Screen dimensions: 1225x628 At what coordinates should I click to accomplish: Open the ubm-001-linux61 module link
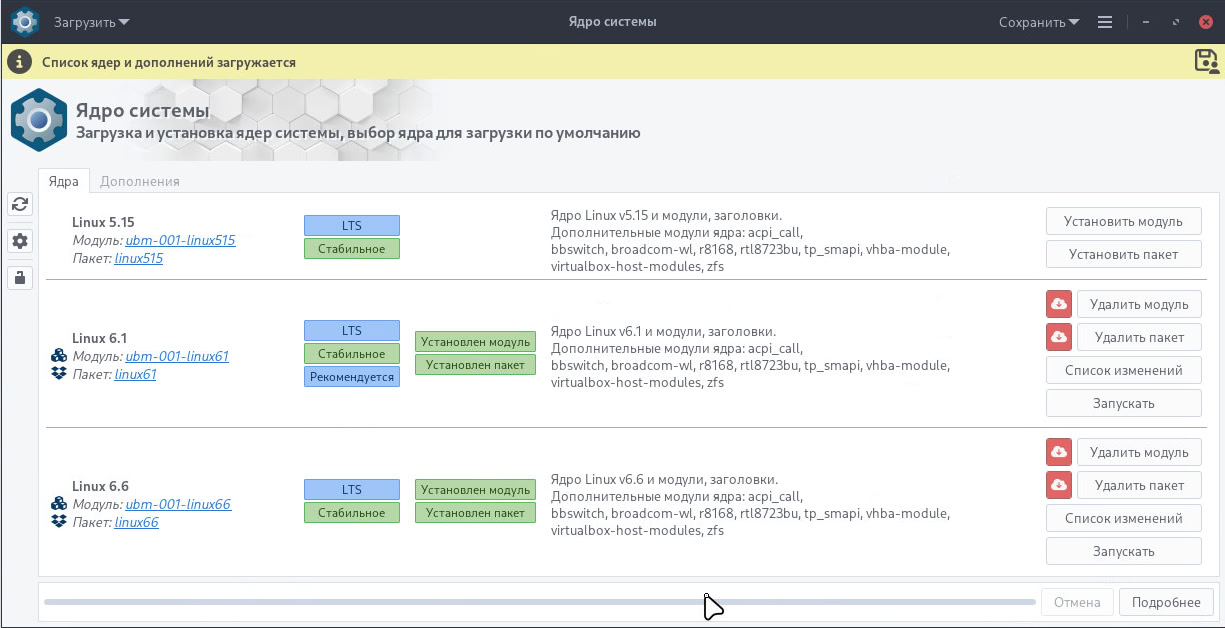pos(177,356)
